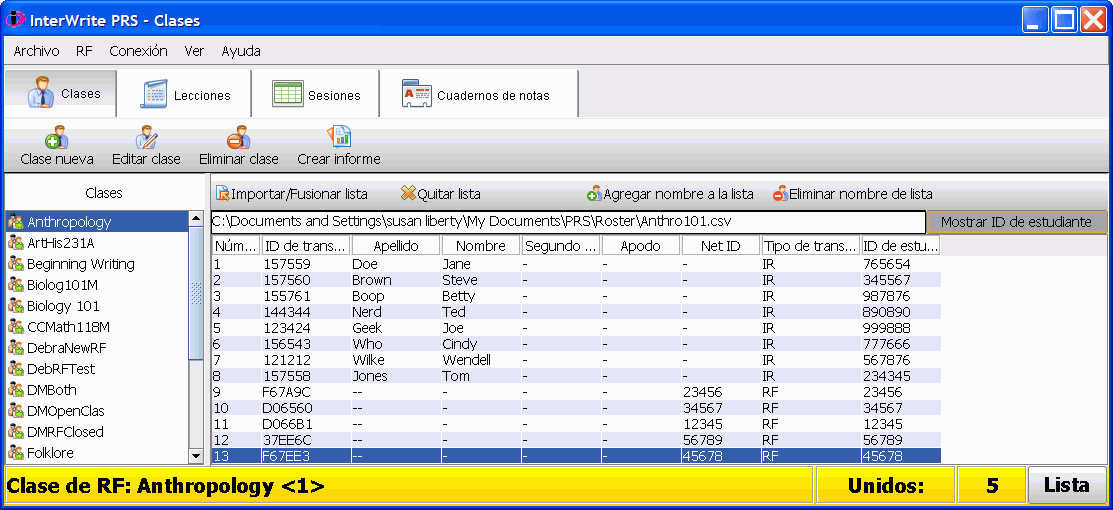1113x510 pixels.
Task: Sort by the Apellido column header
Action: pyautogui.click(x=396, y=246)
